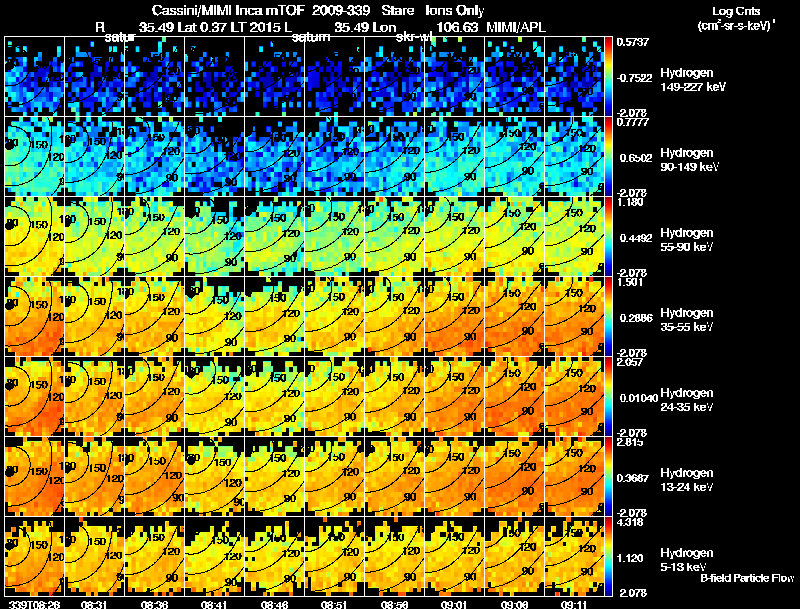This screenshot has height=609, width=800.
Task: Click the '0.01040' colorbar midpoint value
Action: 638,398
